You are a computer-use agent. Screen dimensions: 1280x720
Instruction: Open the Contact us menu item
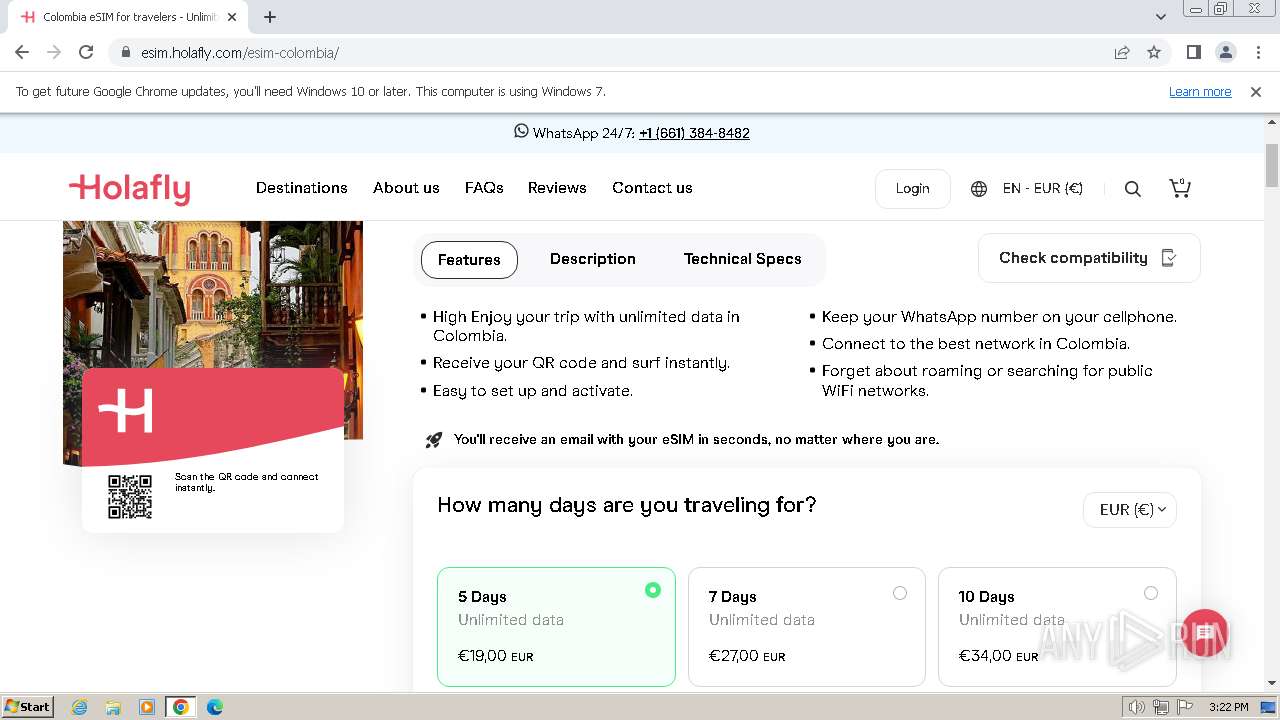[x=652, y=188]
